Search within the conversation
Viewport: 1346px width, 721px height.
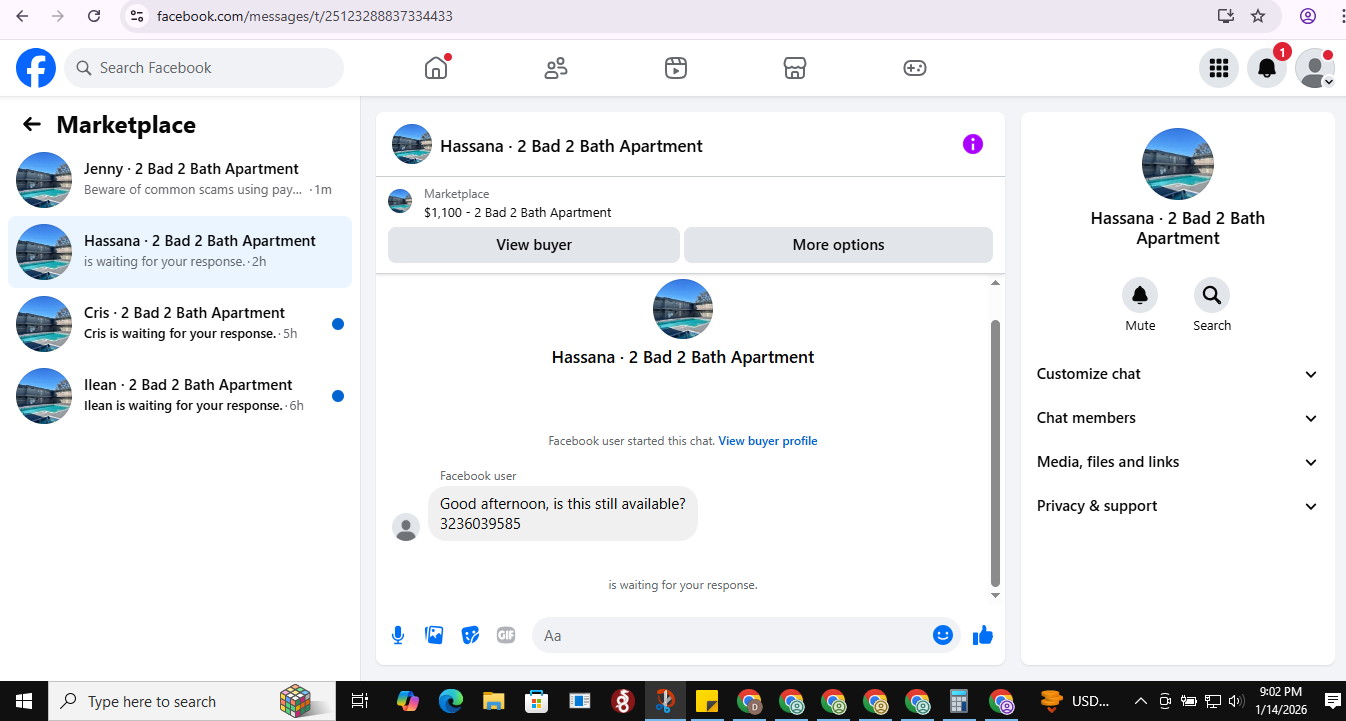1212,295
